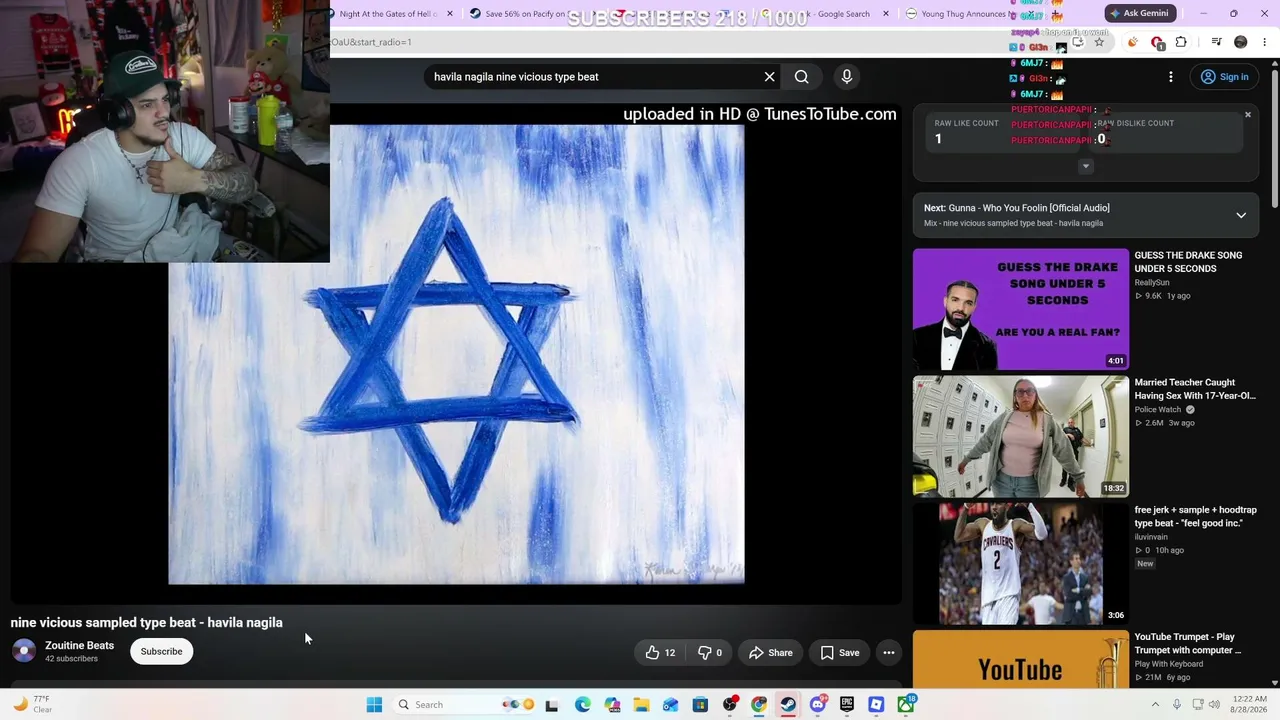Open Epic Games Launcher from taskbar

tap(847, 705)
